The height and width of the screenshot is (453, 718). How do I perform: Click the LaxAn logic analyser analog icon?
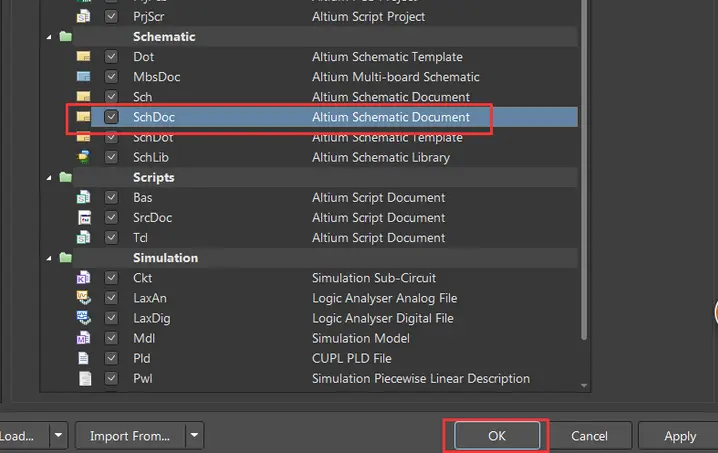(x=83, y=298)
